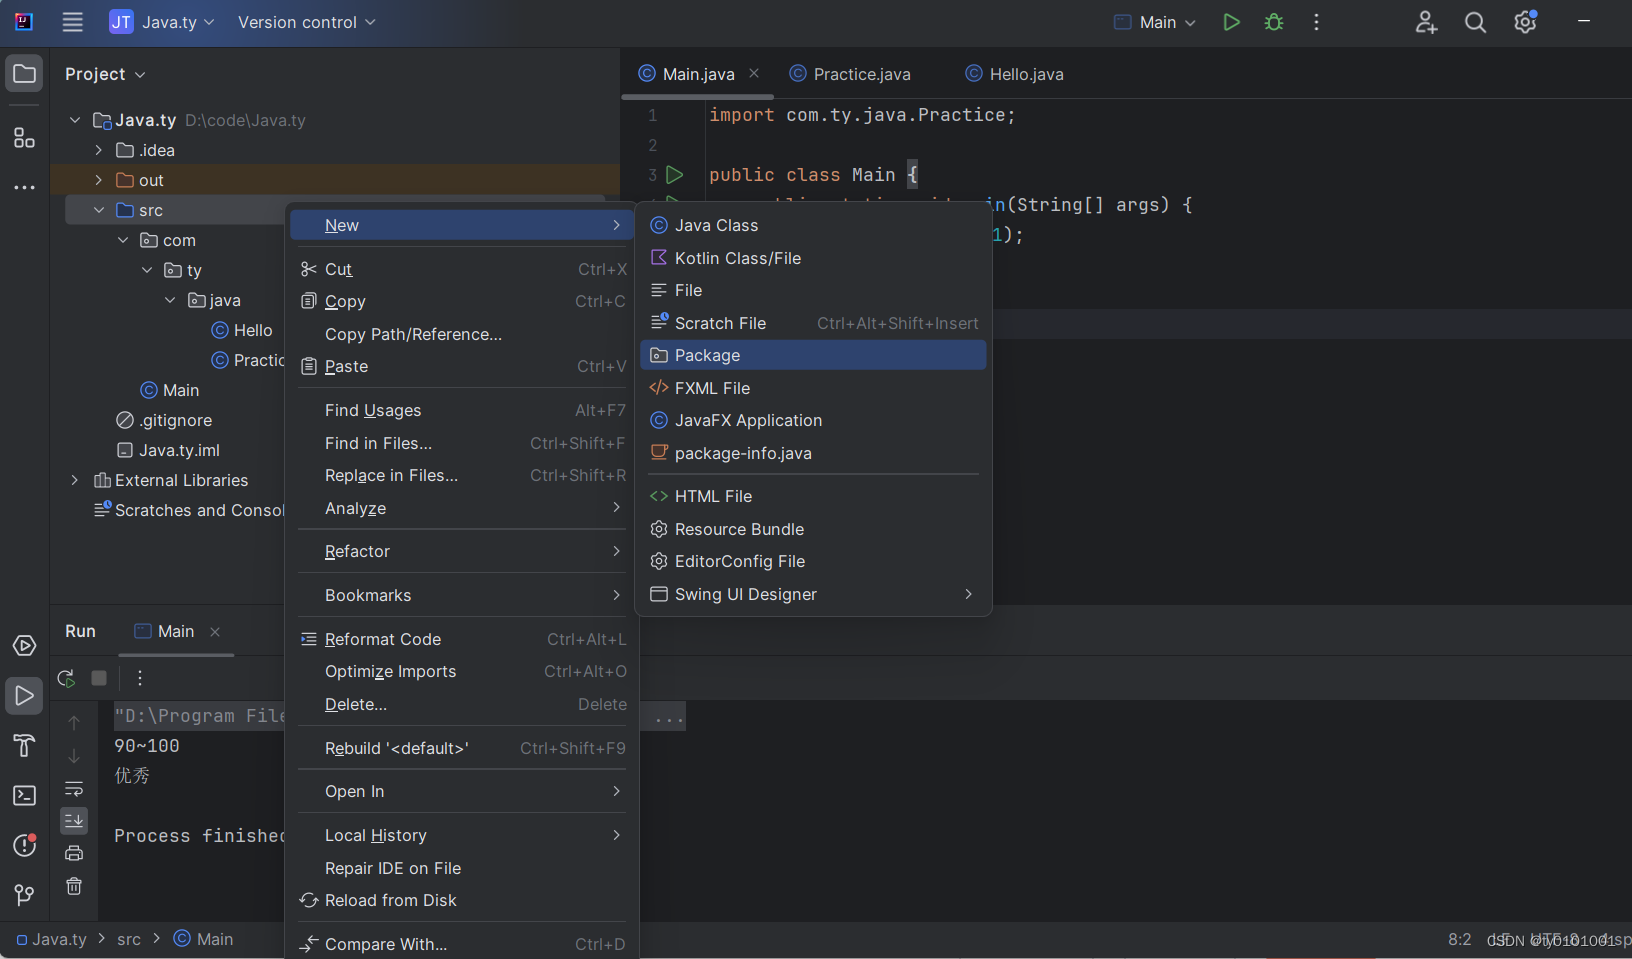Click Copy Path/Reference in context menu
1632x959 pixels.
tap(462, 334)
